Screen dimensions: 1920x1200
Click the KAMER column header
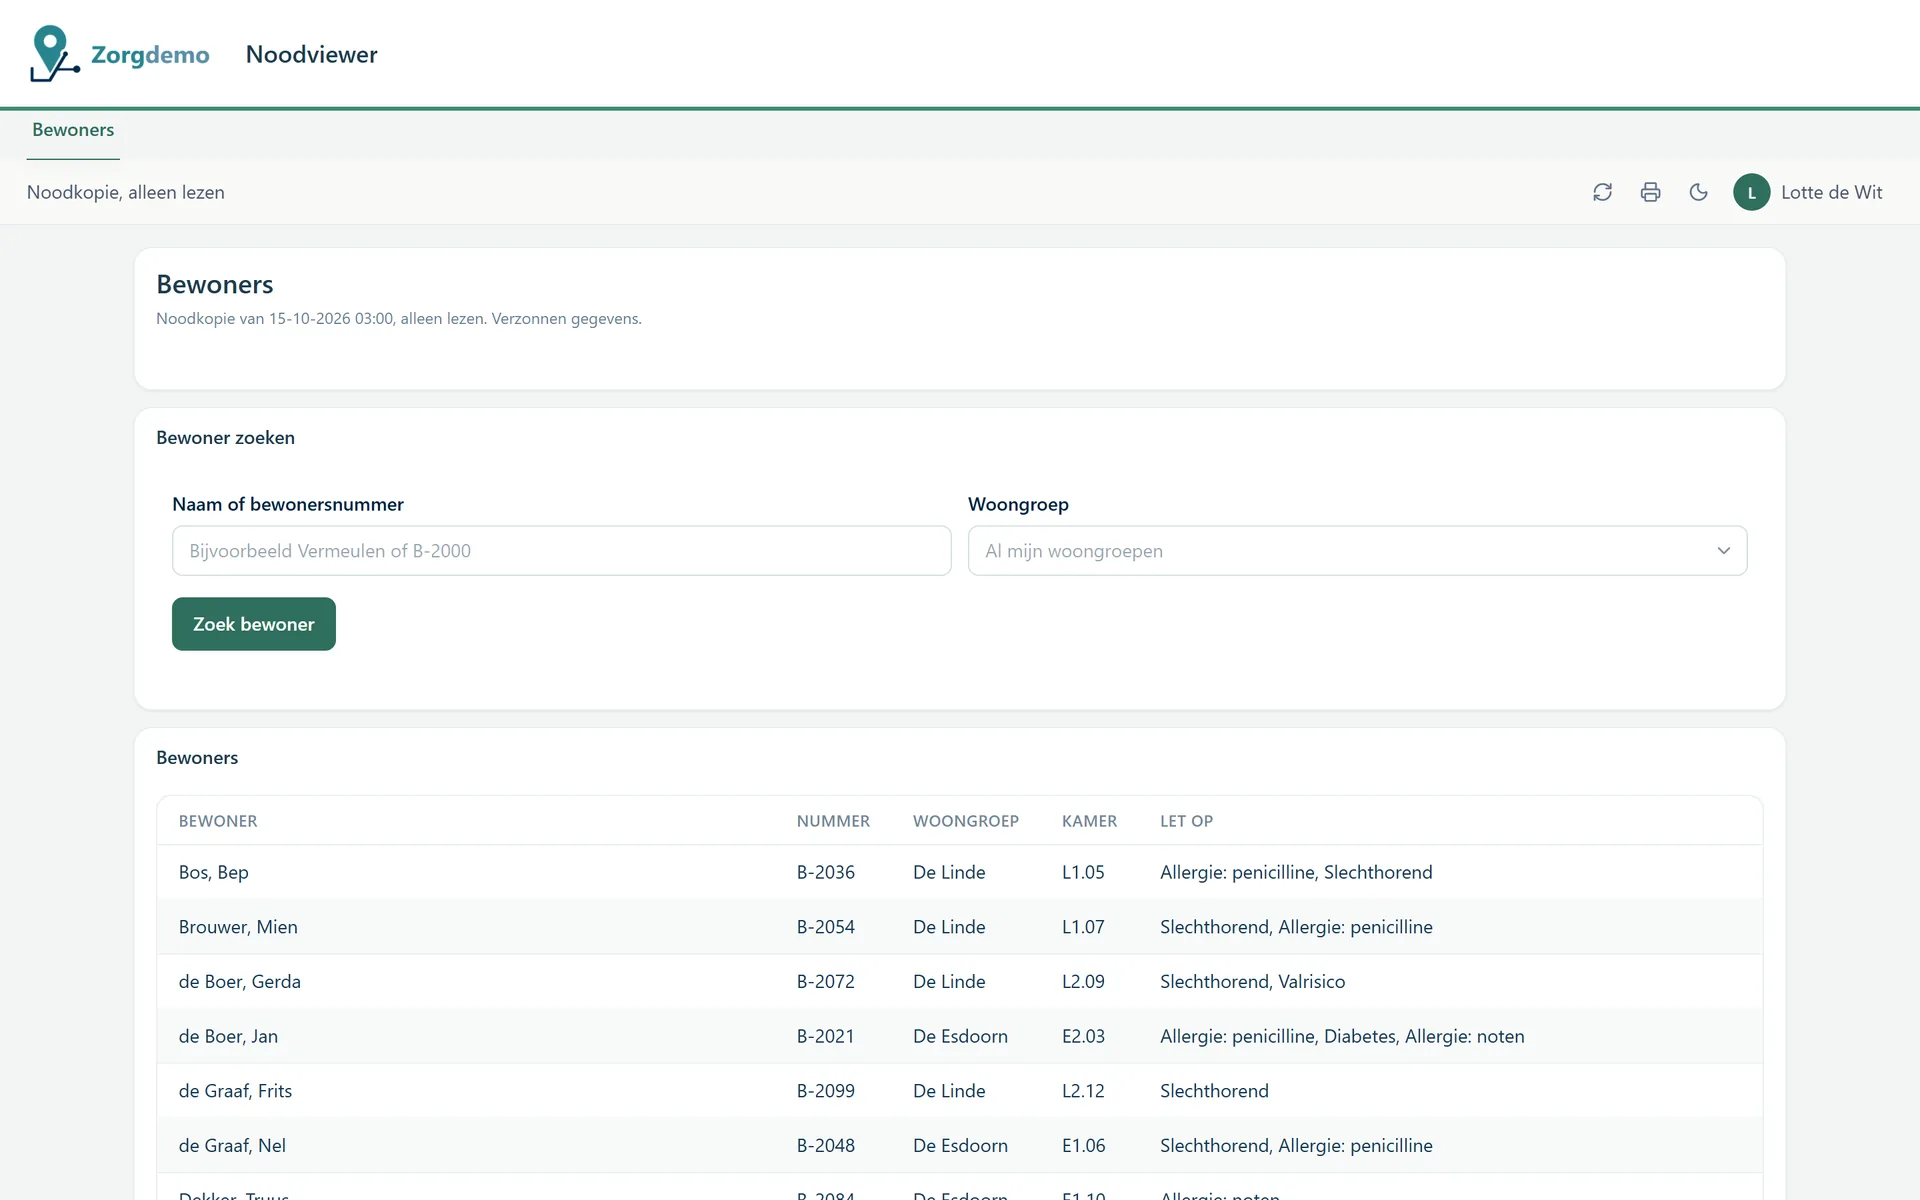click(1089, 821)
